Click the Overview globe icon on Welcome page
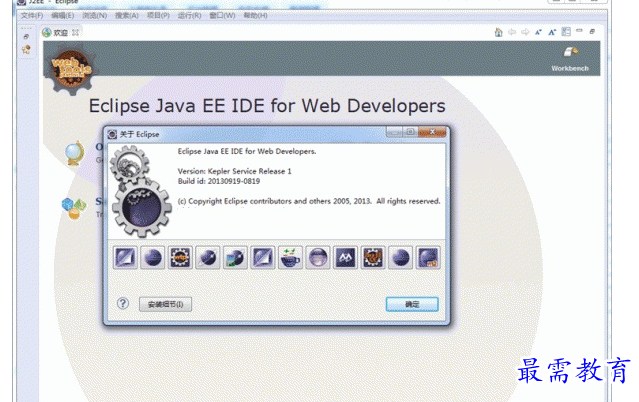Viewport: 639px width, 402px height. pyautogui.click(x=75, y=153)
